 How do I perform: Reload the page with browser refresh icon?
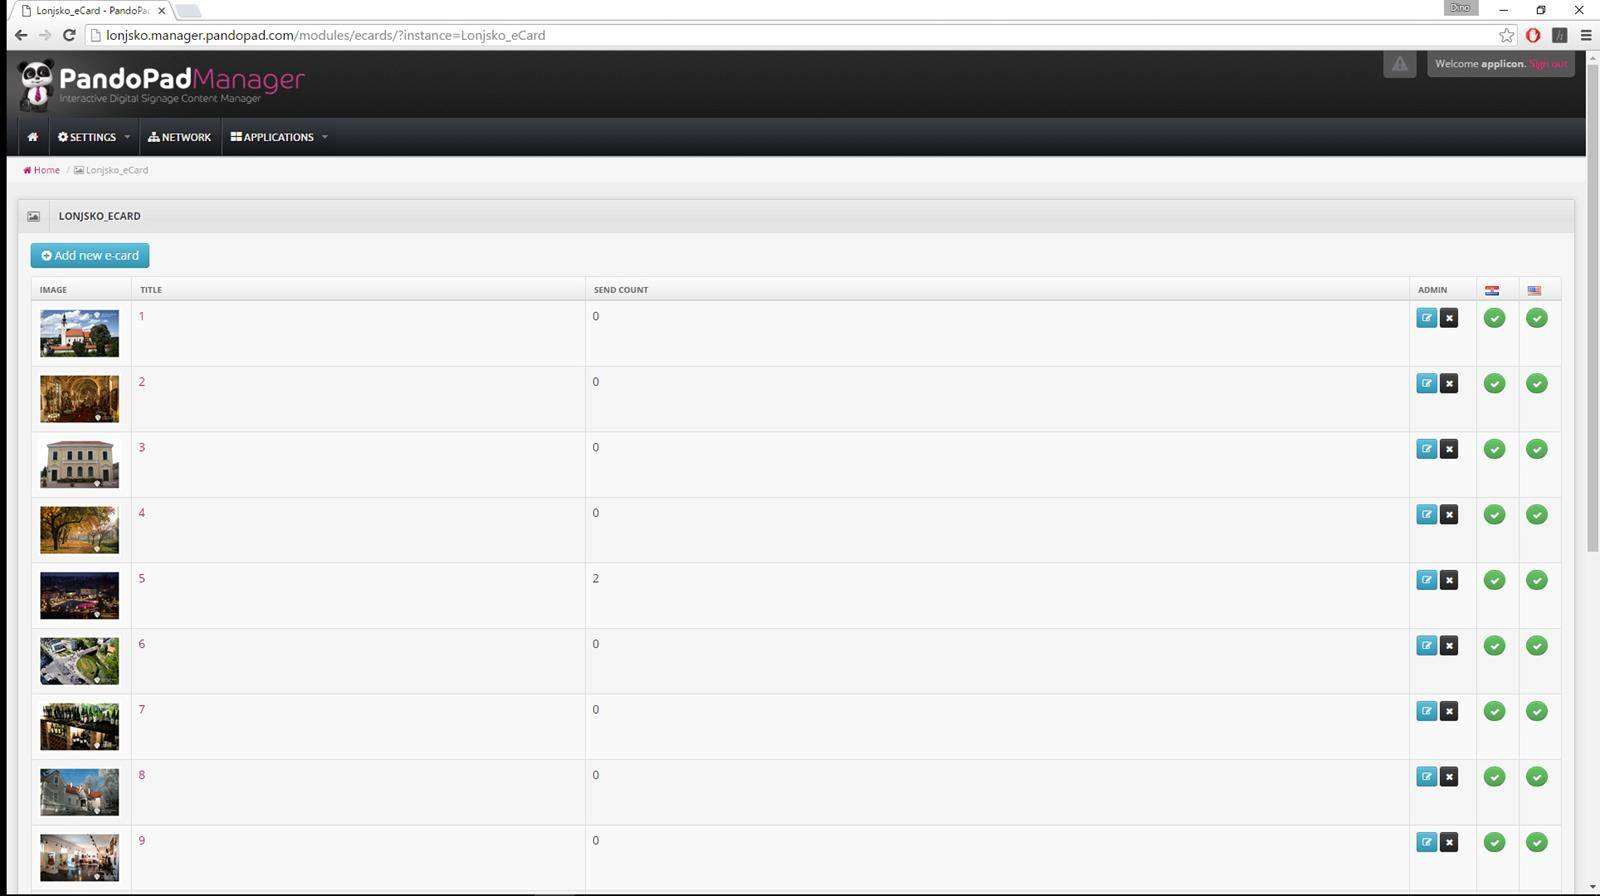69,35
